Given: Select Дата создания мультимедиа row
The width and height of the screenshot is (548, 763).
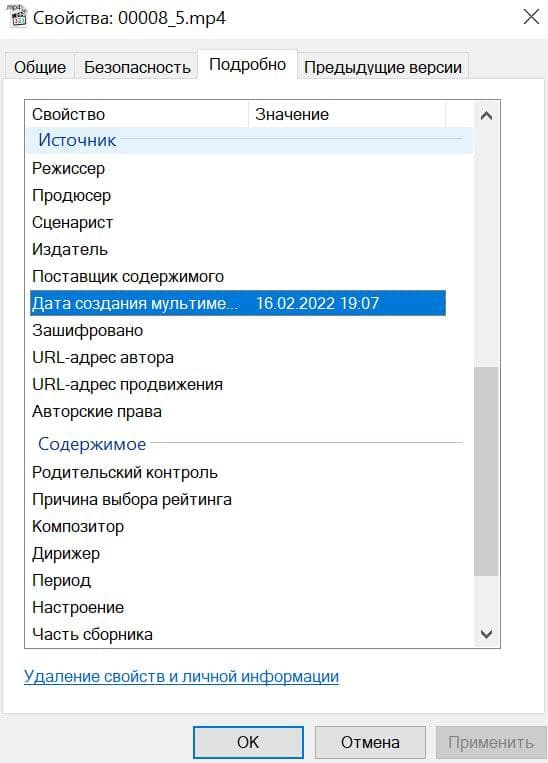Looking at the screenshot, I should tap(237, 303).
